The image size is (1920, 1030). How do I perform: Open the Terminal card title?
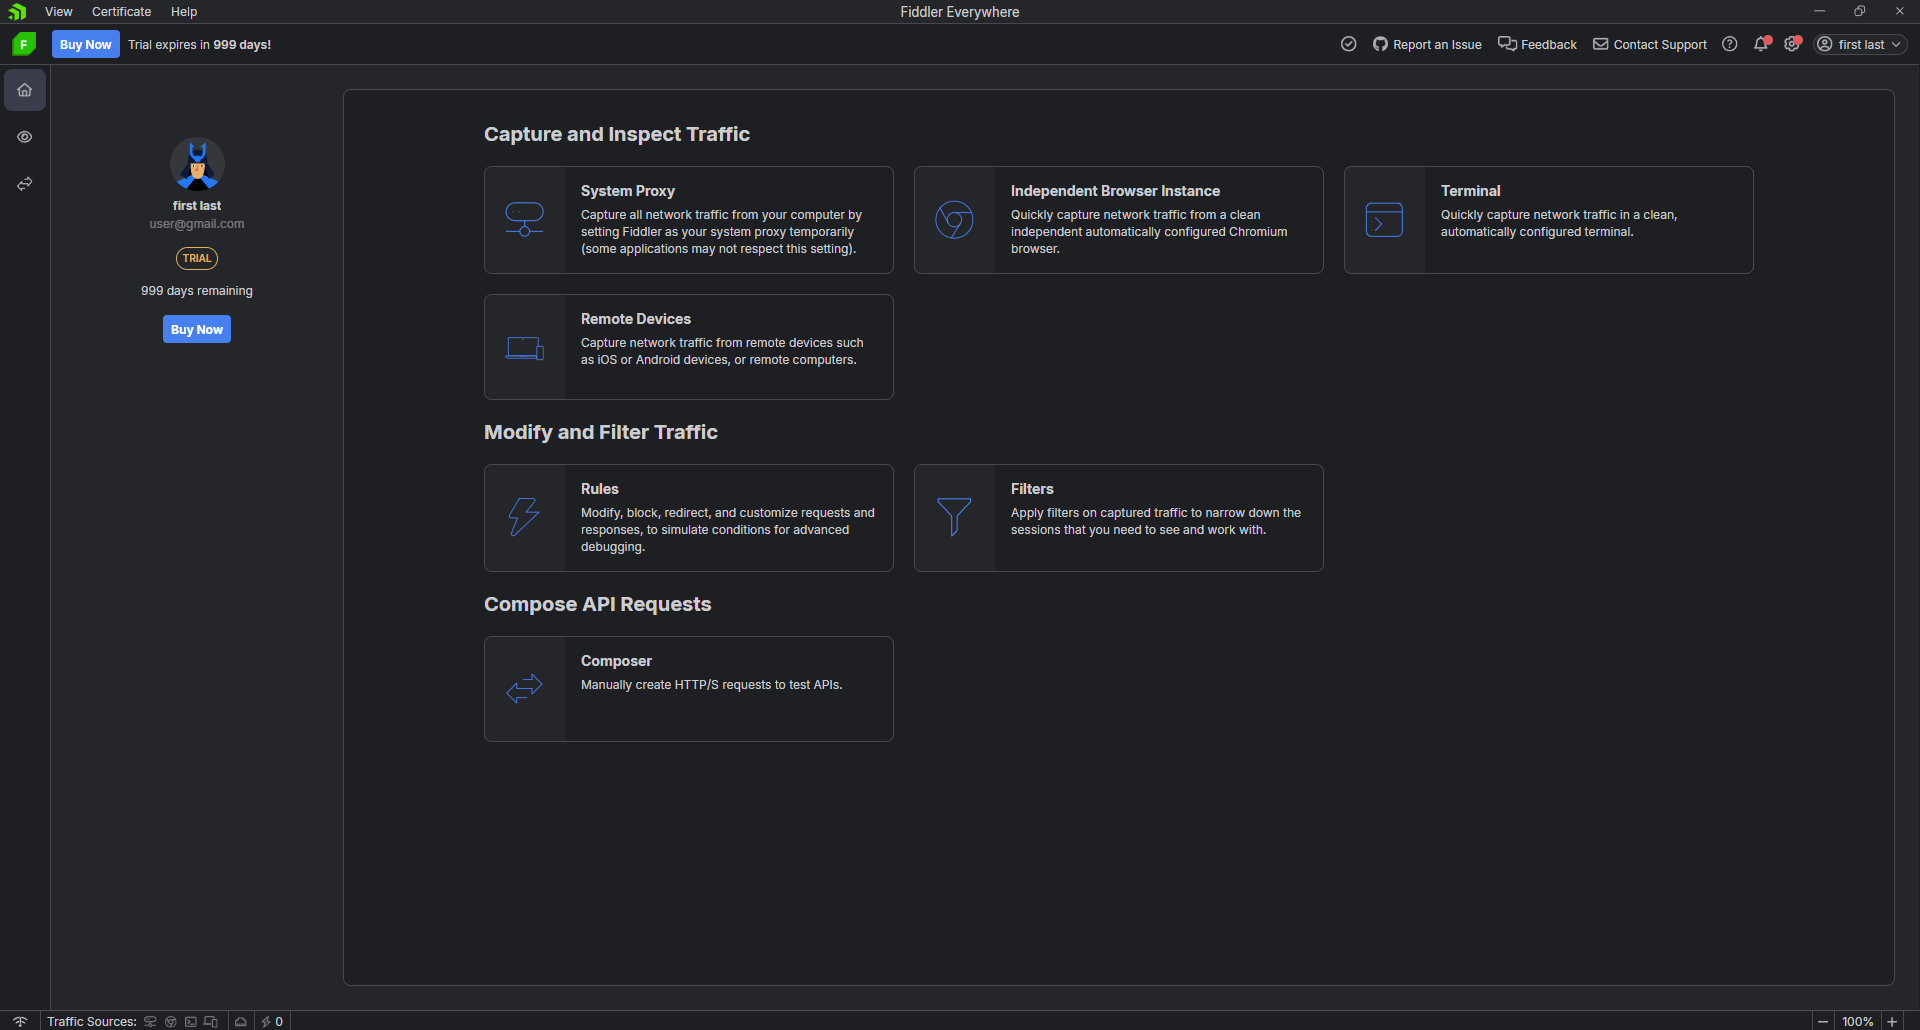coord(1470,191)
